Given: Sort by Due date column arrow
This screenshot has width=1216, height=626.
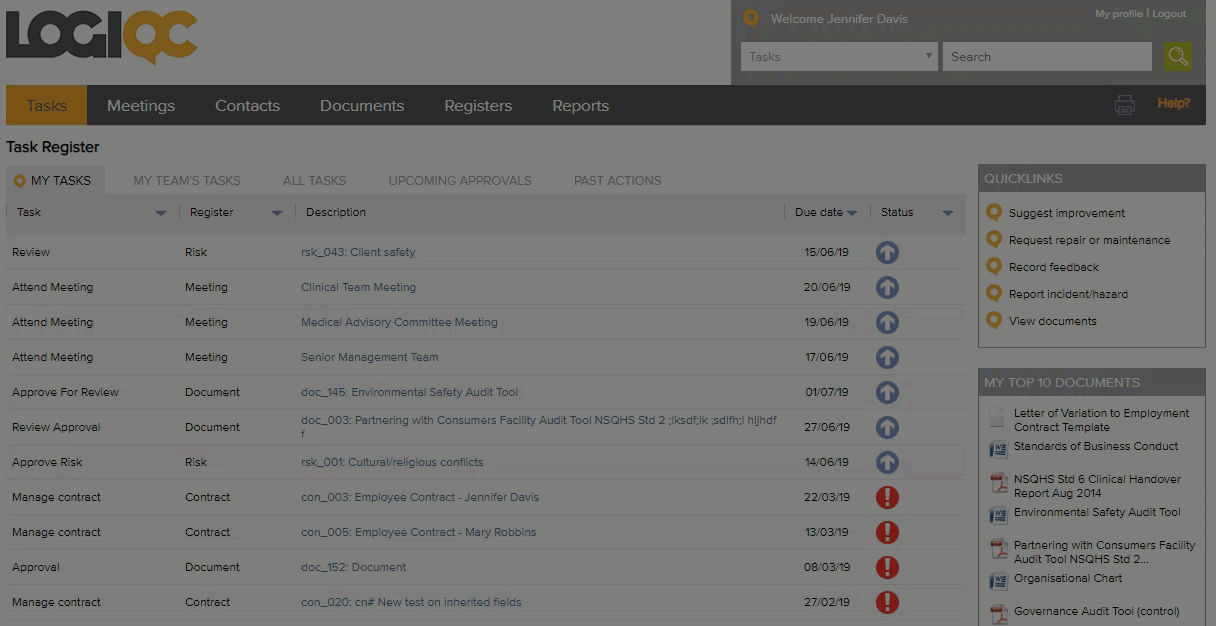Looking at the screenshot, I should point(852,213).
